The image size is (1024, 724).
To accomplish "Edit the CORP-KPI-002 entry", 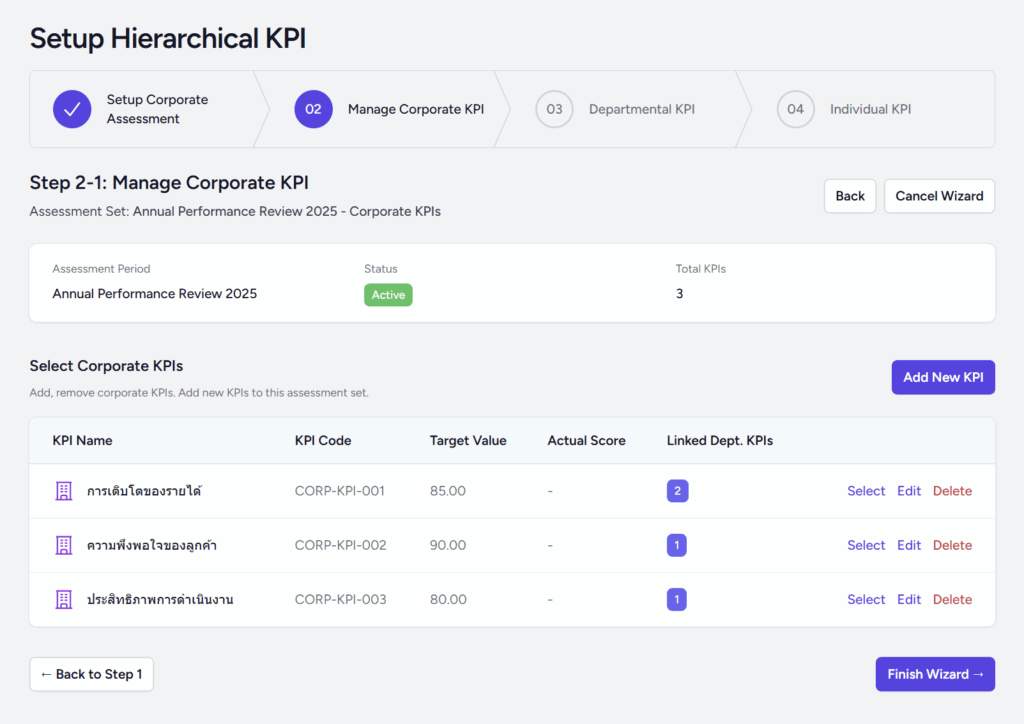I will click(x=909, y=545).
